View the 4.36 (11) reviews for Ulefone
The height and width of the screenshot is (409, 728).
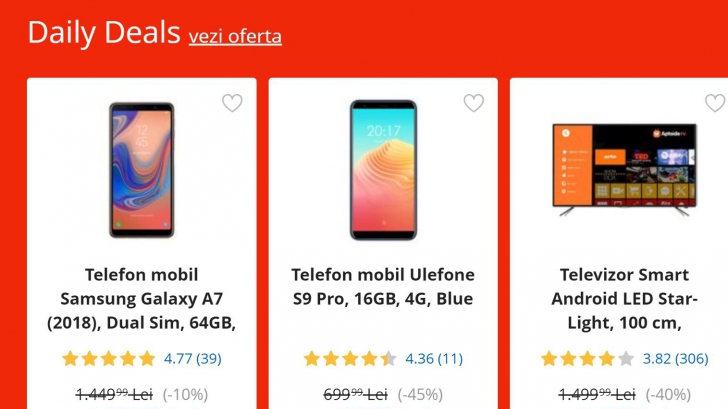[x=434, y=358]
